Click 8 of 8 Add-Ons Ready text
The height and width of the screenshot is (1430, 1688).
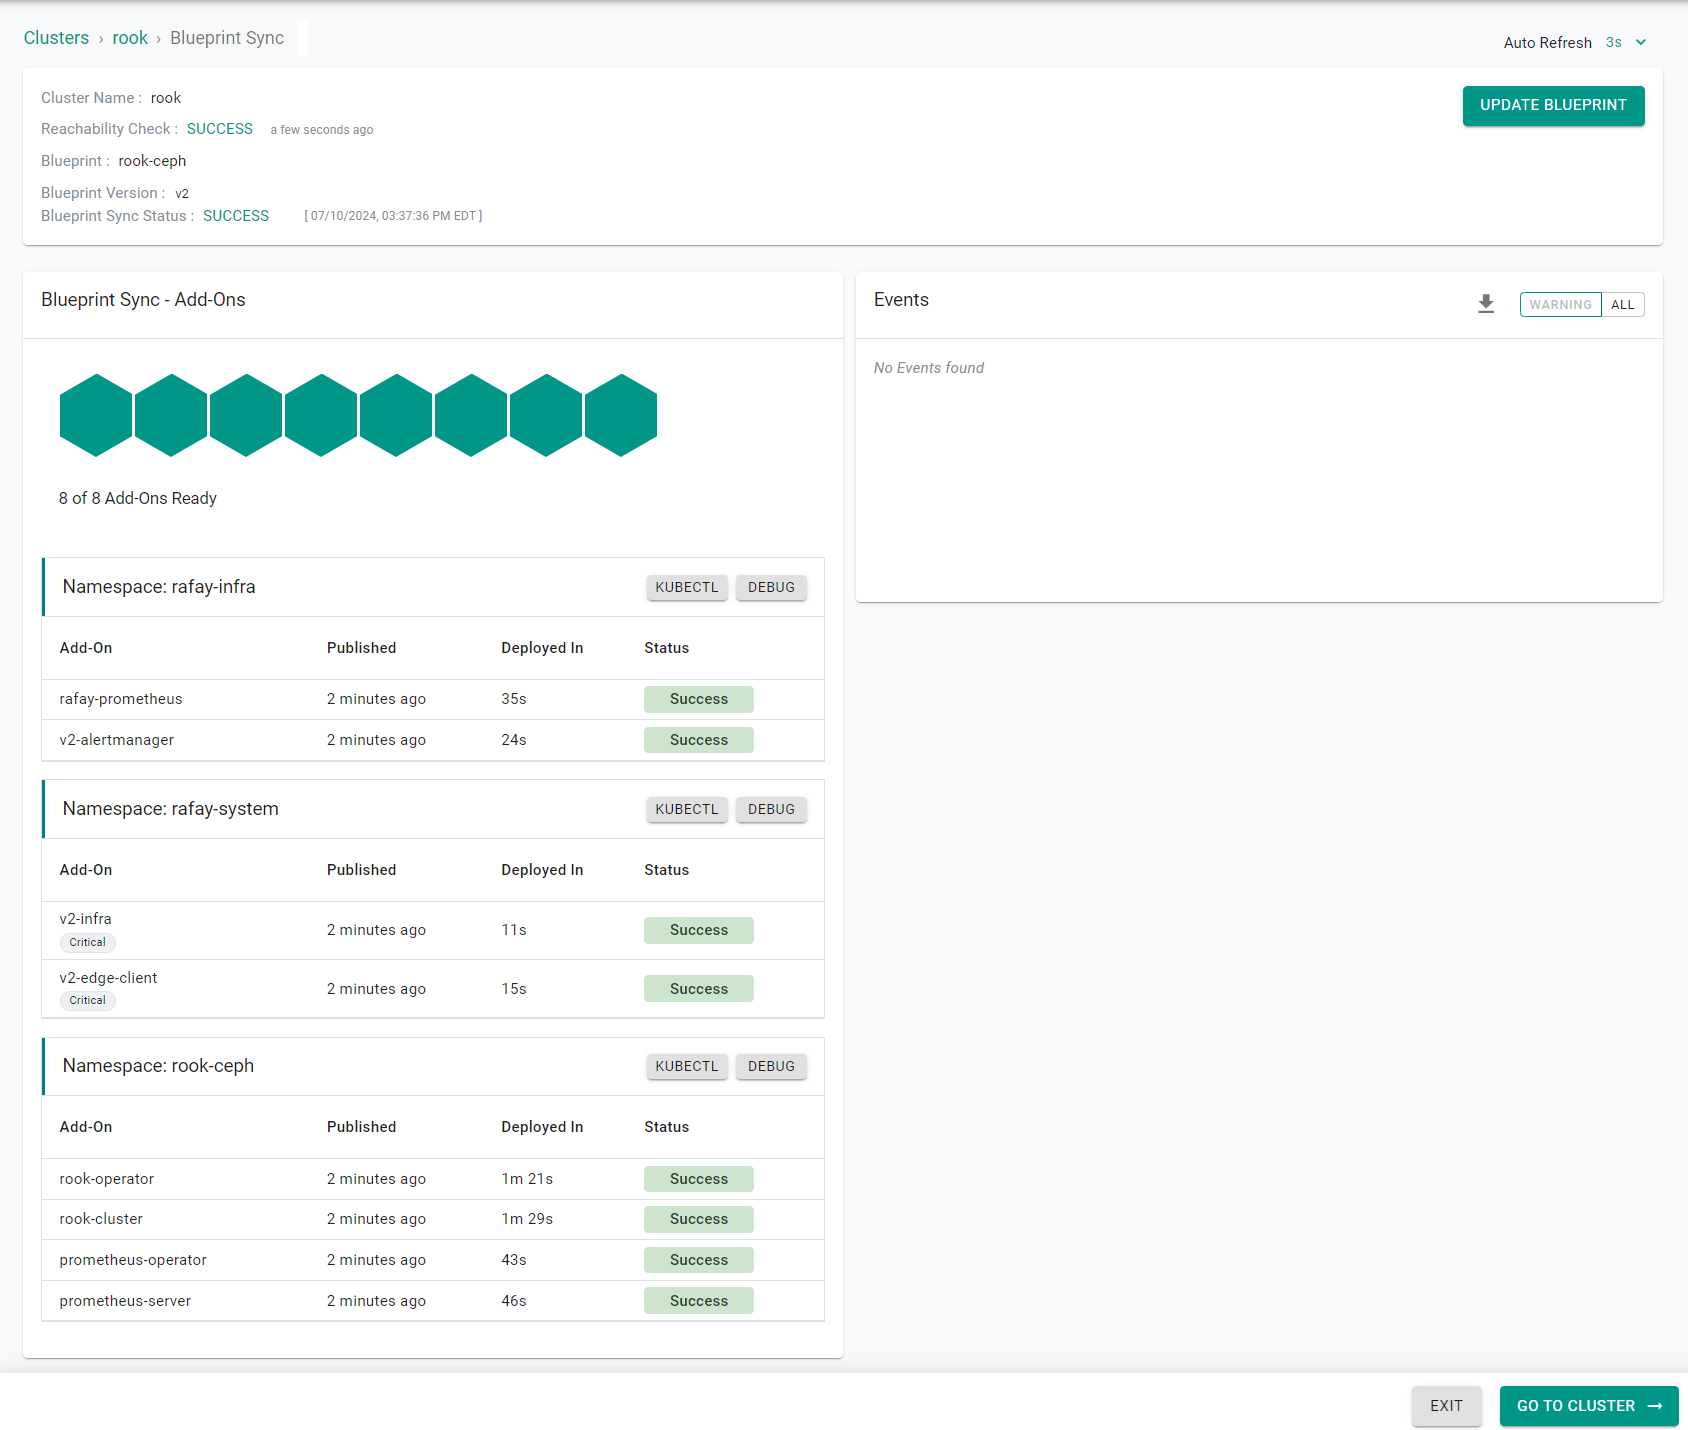pos(138,498)
